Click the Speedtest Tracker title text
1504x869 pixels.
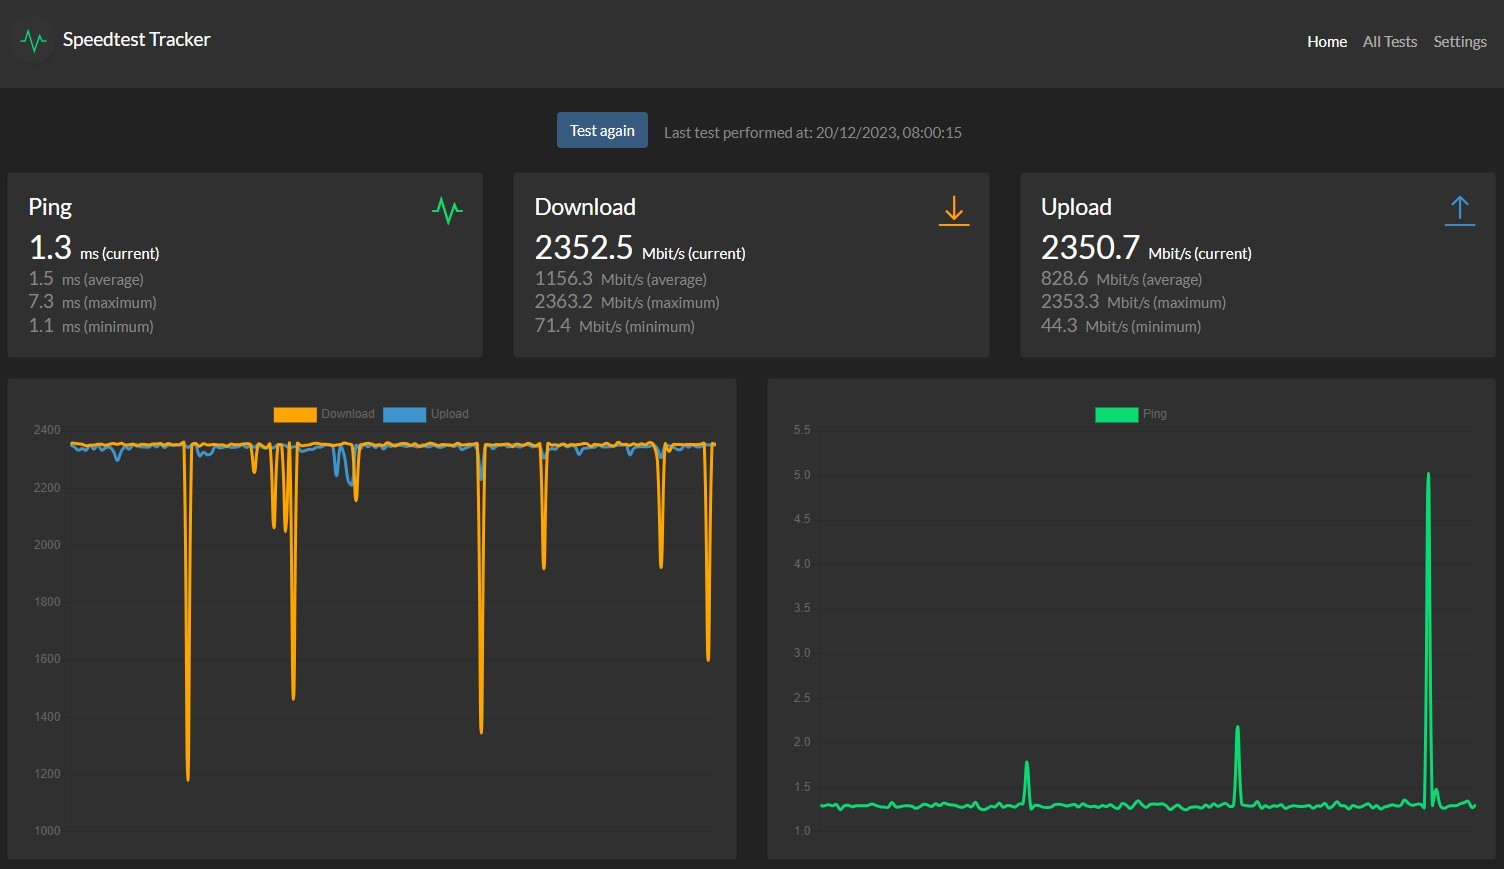click(x=136, y=40)
